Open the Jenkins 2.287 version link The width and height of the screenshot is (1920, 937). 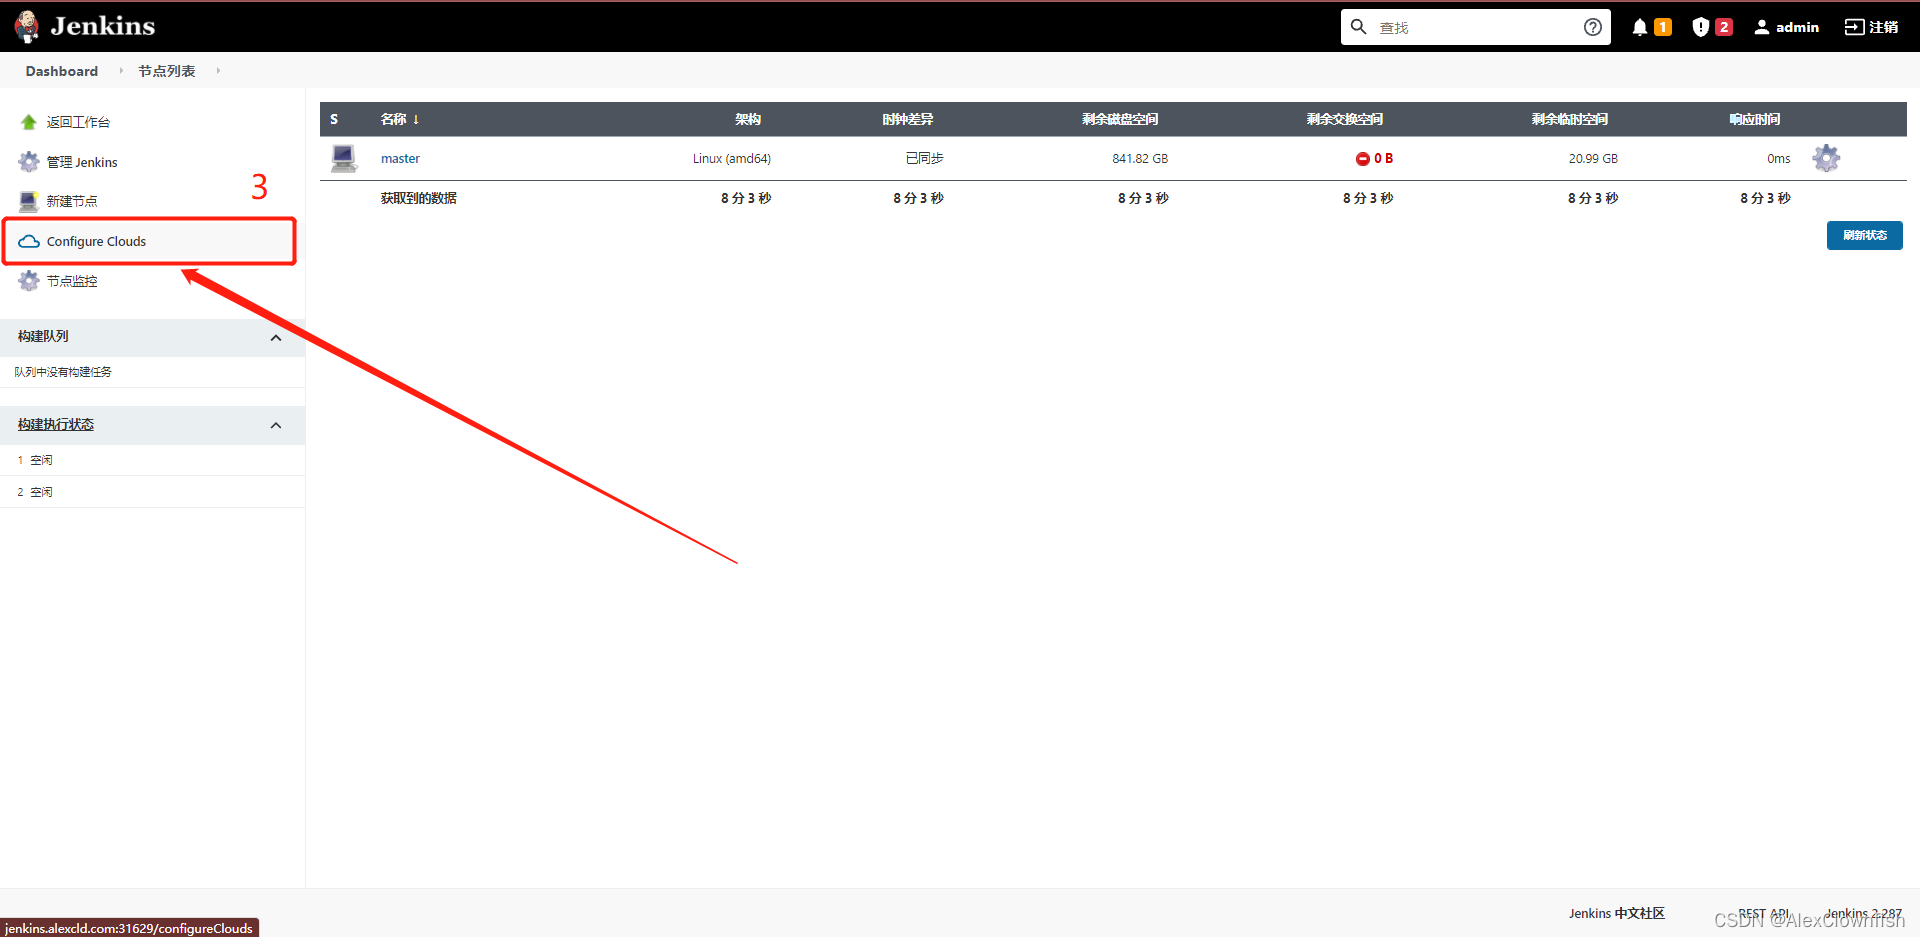click(1863, 913)
